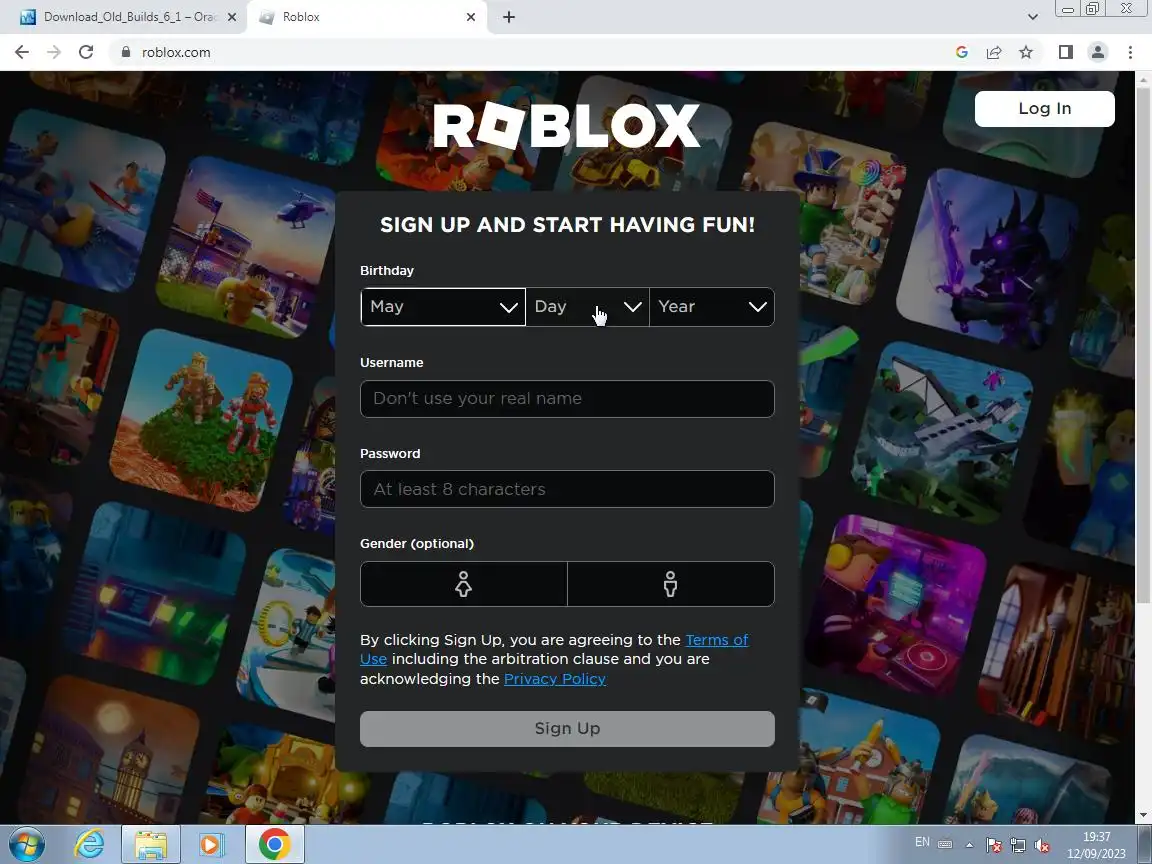Screen dimensions: 1152x864
Task: Show hidden system tray icons
Action: point(970,845)
